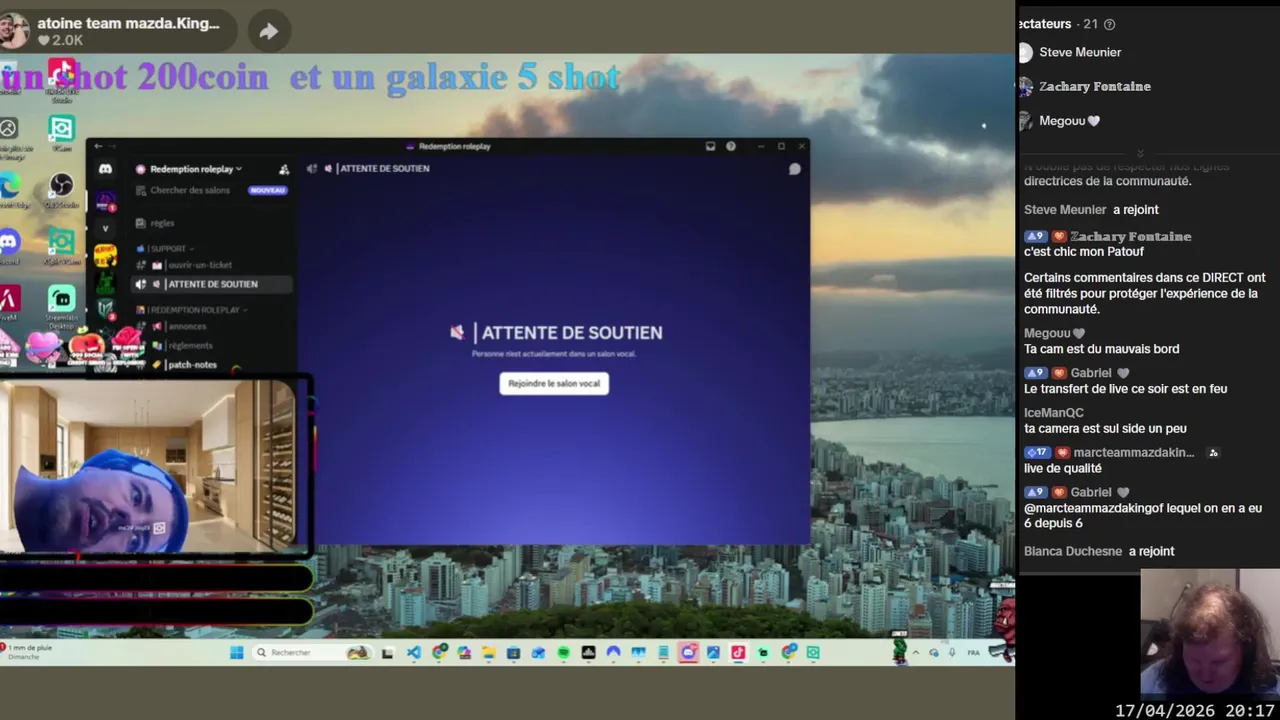
Task: Show hidden system tray icons chevron
Action: coord(915,653)
